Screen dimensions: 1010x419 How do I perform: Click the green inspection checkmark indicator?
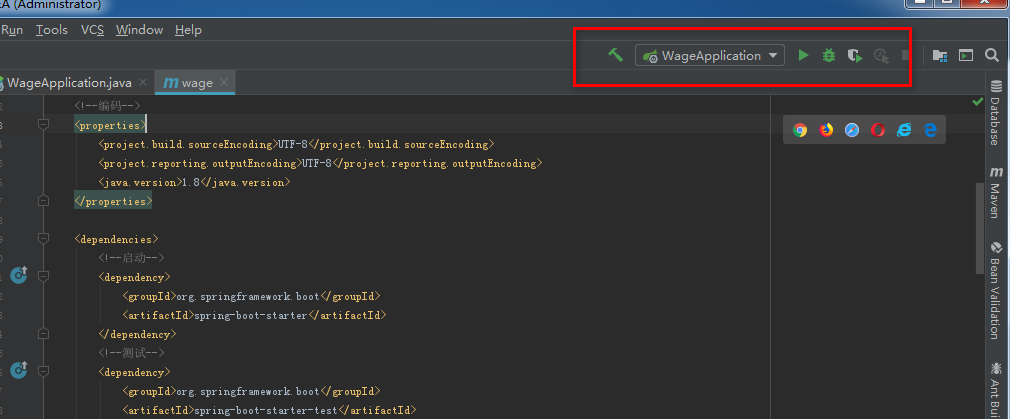978,102
